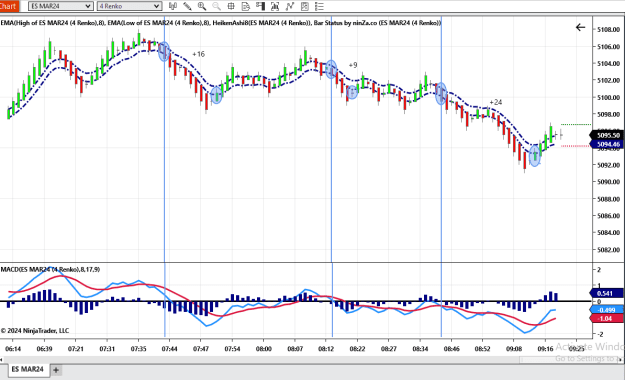Click the 5082.00 price axis label

[609, 250]
